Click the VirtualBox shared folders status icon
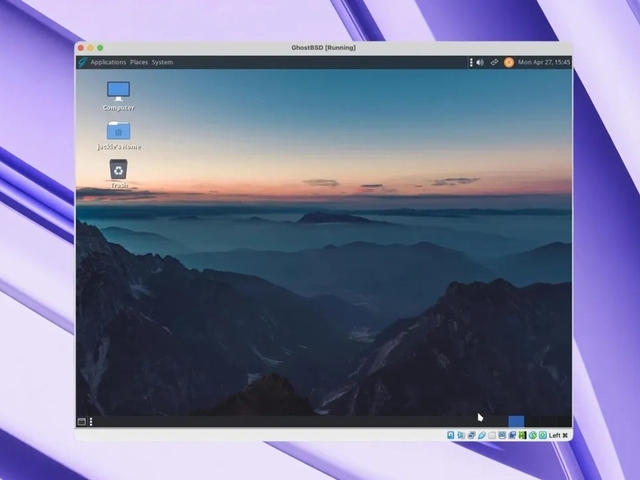This screenshot has width=640, height=480. tap(492, 435)
